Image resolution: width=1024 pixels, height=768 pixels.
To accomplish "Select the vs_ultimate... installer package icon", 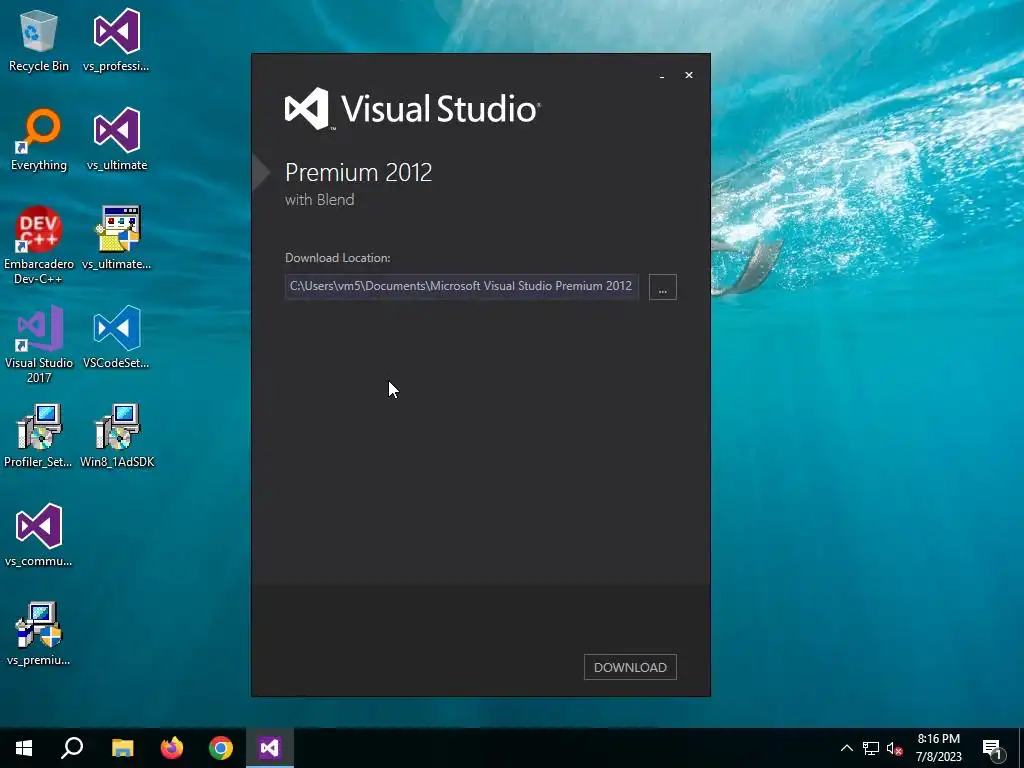I will pos(117,238).
